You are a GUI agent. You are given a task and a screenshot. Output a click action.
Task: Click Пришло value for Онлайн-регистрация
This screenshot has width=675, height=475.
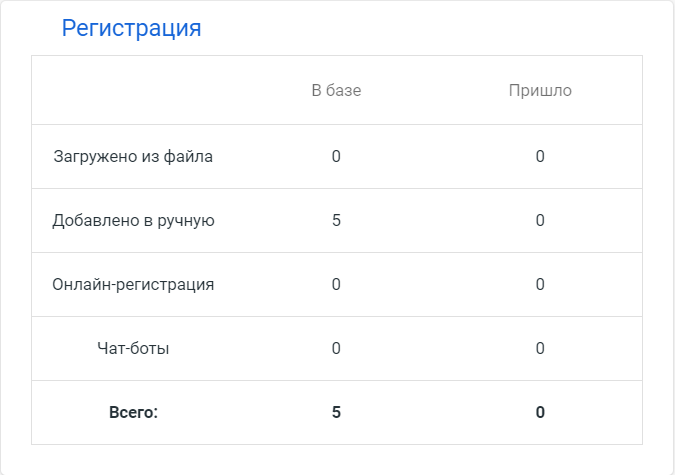(540, 284)
